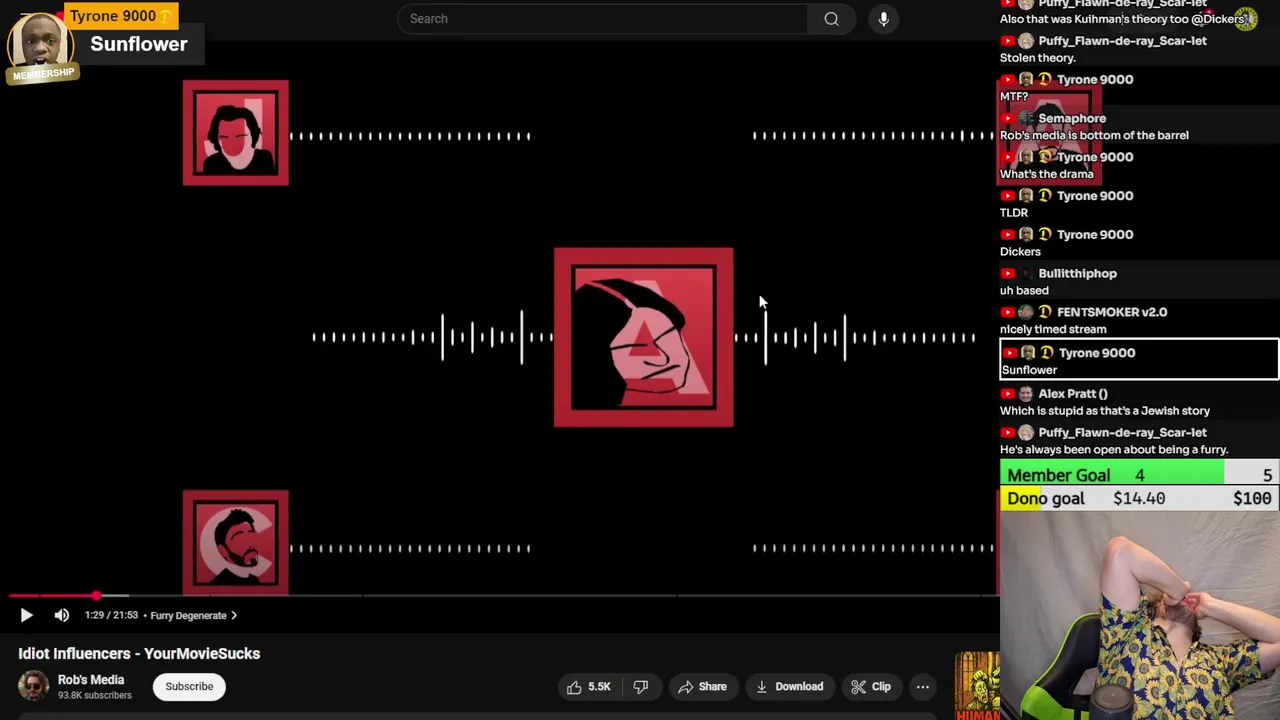The image size is (1280, 720).
Task: Click the bottom-left bearded speaker portrait
Action: tap(236, 543)
